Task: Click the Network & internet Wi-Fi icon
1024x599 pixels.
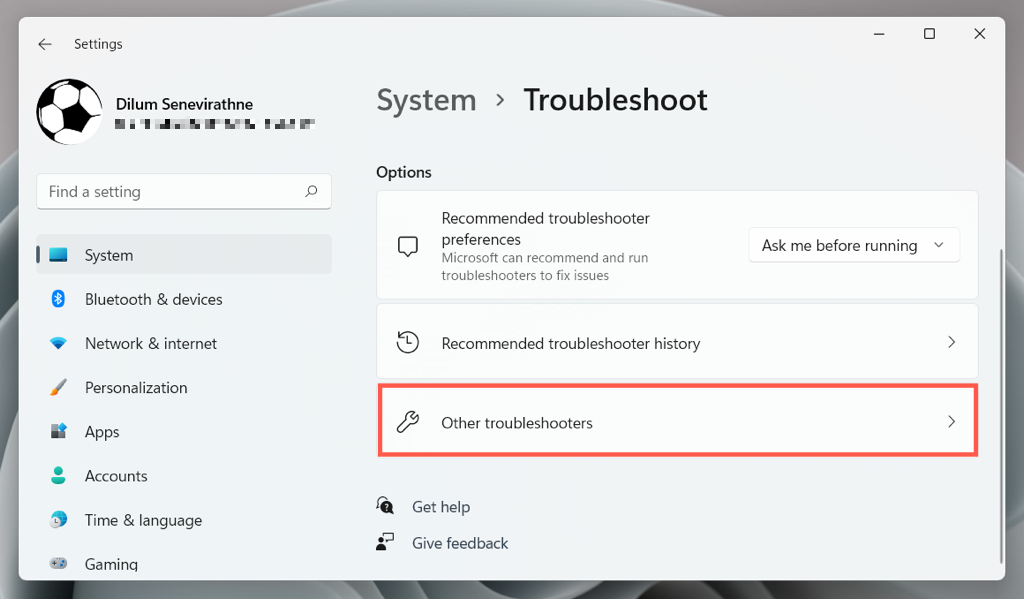Action: click(58, 343)
